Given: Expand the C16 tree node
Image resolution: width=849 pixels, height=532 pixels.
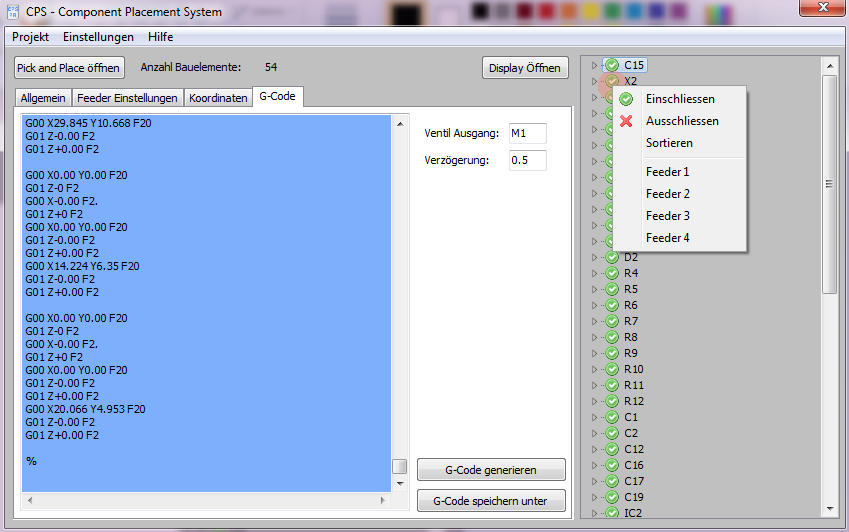Looking at the screenshot, I should coord(594,465).
